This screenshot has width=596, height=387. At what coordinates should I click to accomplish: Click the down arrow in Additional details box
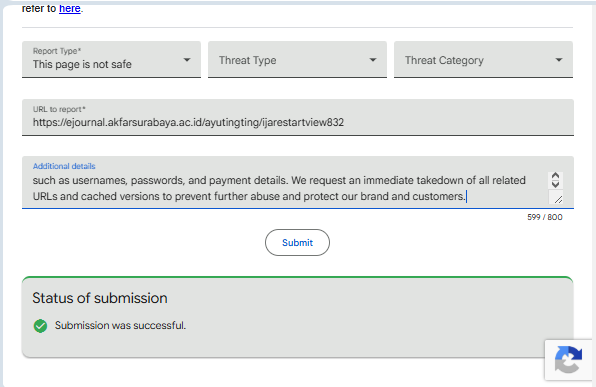click(555, 184)
